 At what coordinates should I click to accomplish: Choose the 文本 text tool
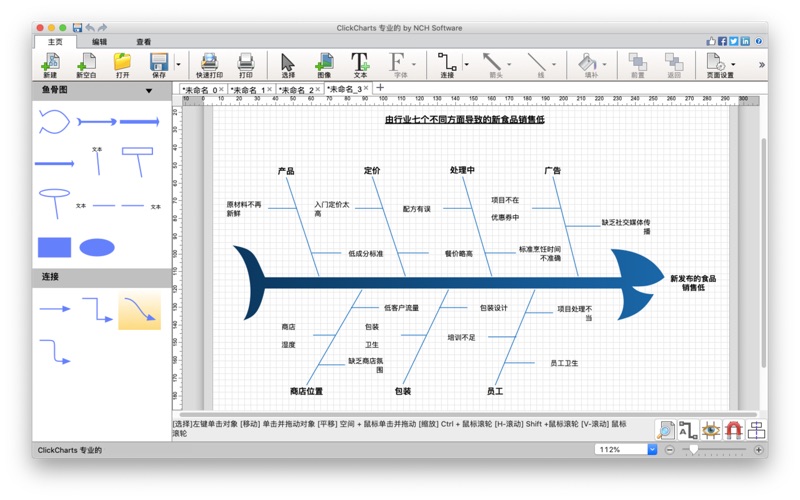360,65
